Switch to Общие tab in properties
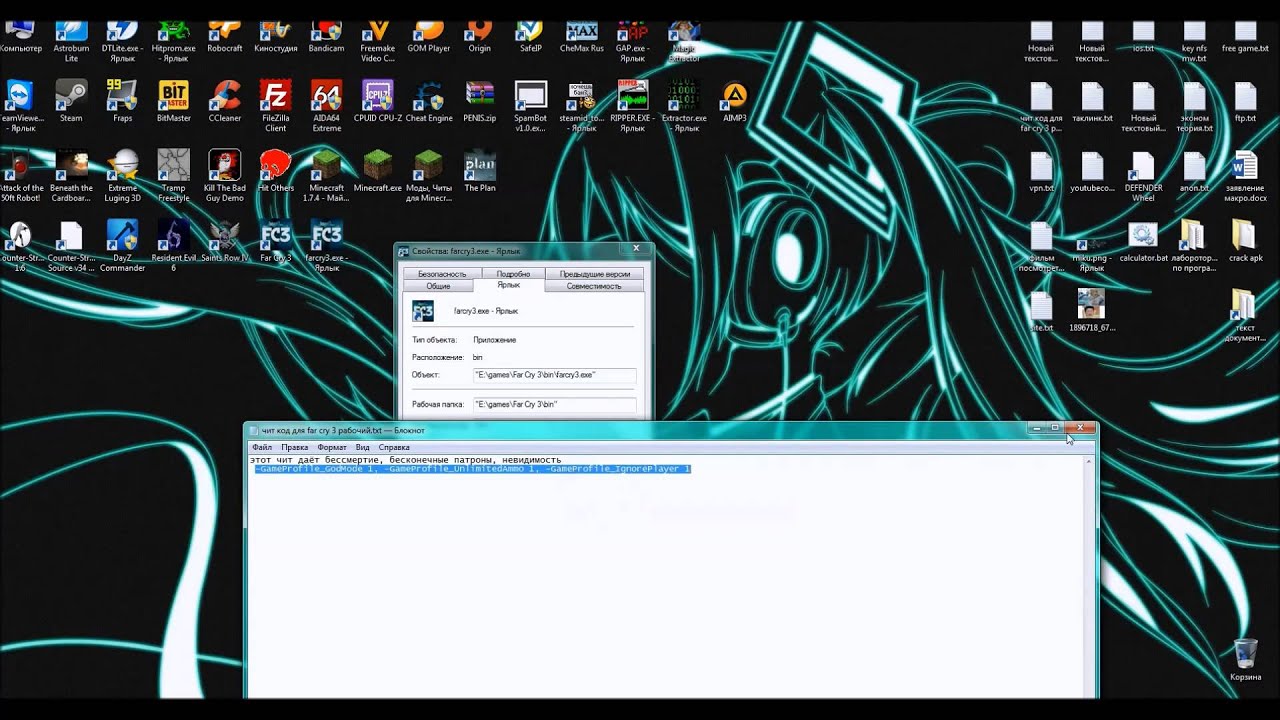Image resolution: width=1280 pixels, height=720 pixels. [x=438, y=286]
